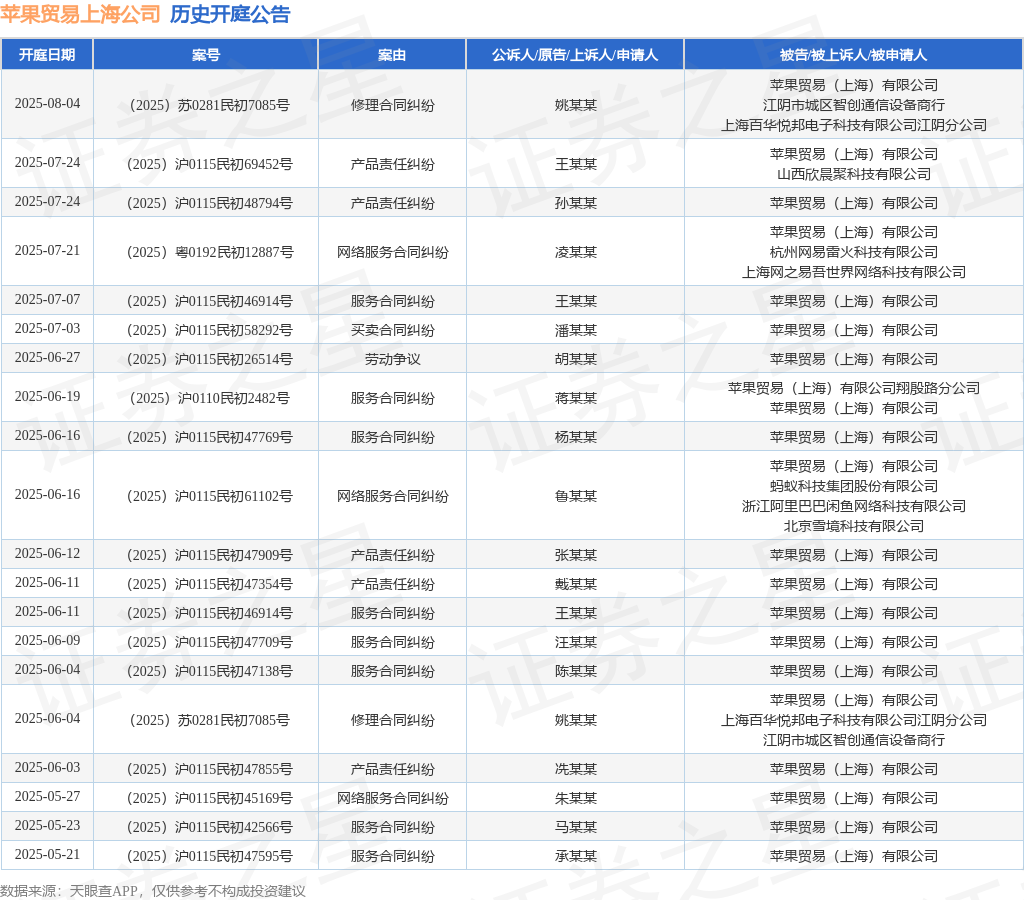
Task: Click plaintiff name 陈某某
Action: coord(575,671)
